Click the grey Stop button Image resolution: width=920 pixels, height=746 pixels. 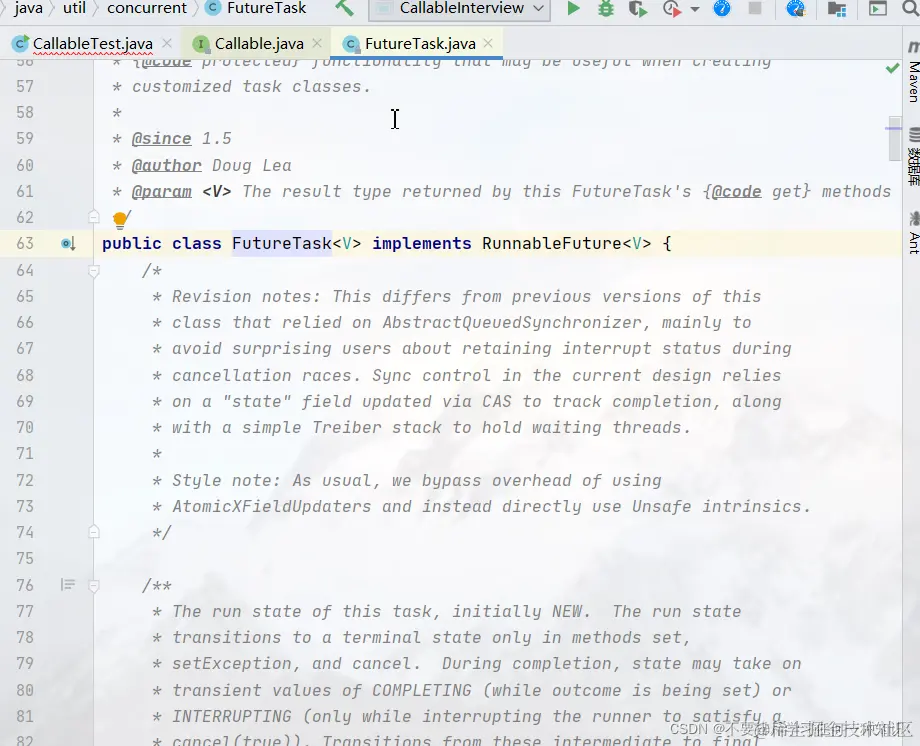[755, 8]
